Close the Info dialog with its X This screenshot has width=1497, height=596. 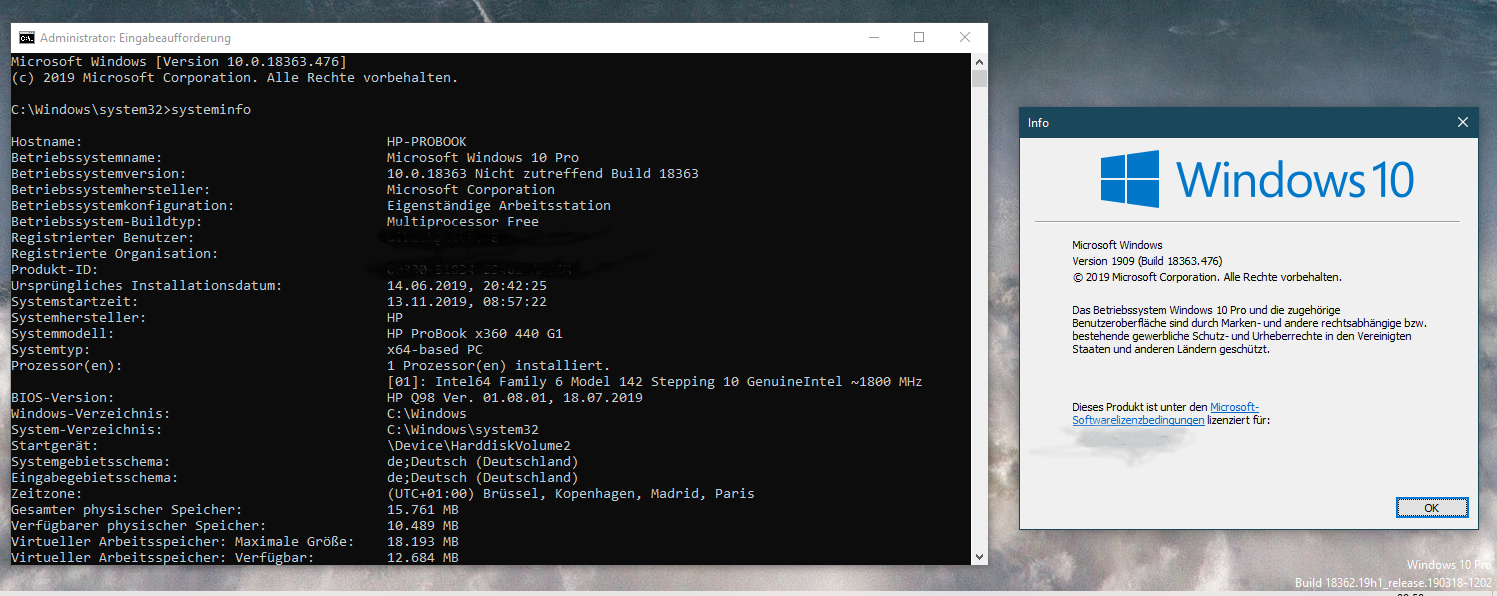coord(1463,123)
